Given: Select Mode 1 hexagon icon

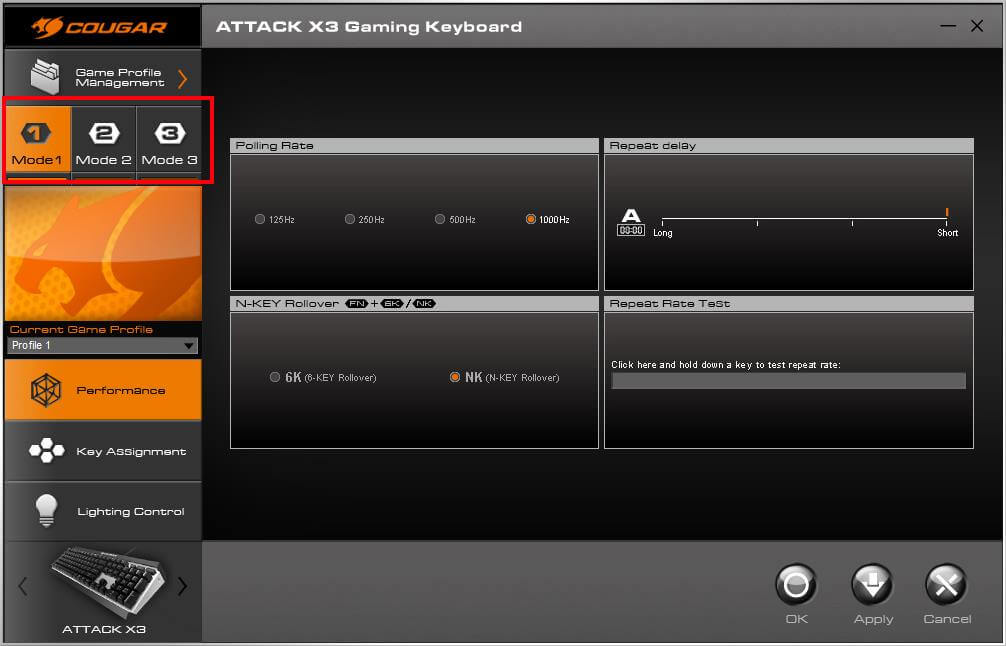Looking at the screenshot, I should point(37,133).
